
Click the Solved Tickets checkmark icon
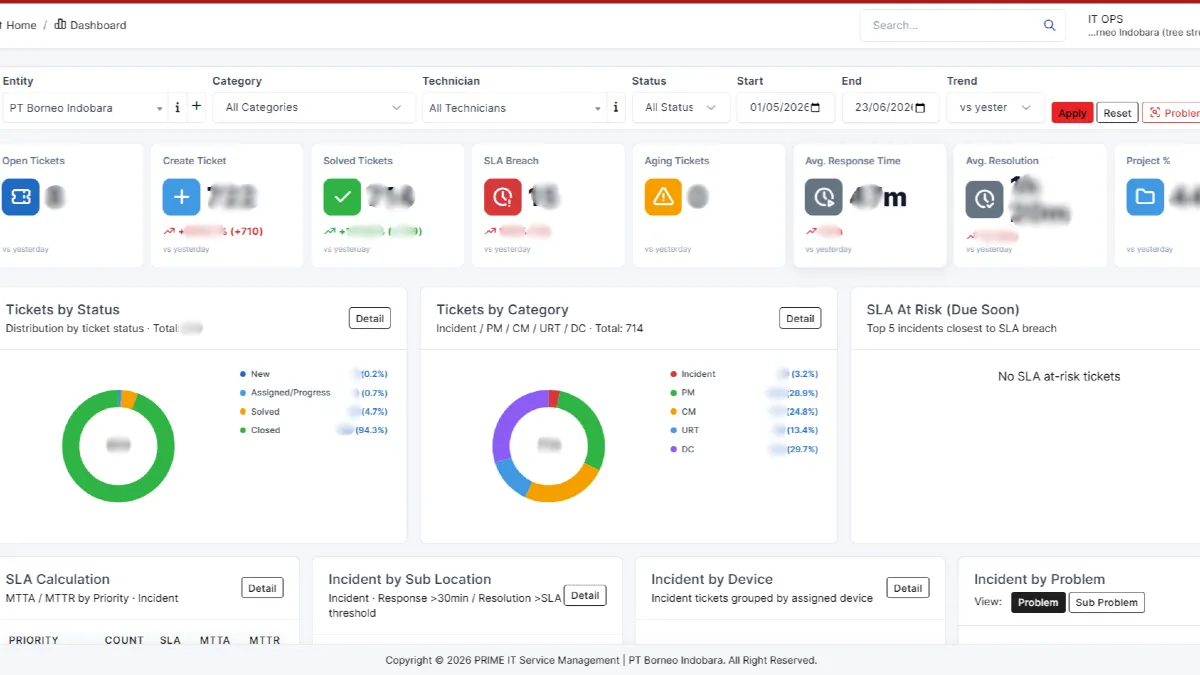coord(342,197)
